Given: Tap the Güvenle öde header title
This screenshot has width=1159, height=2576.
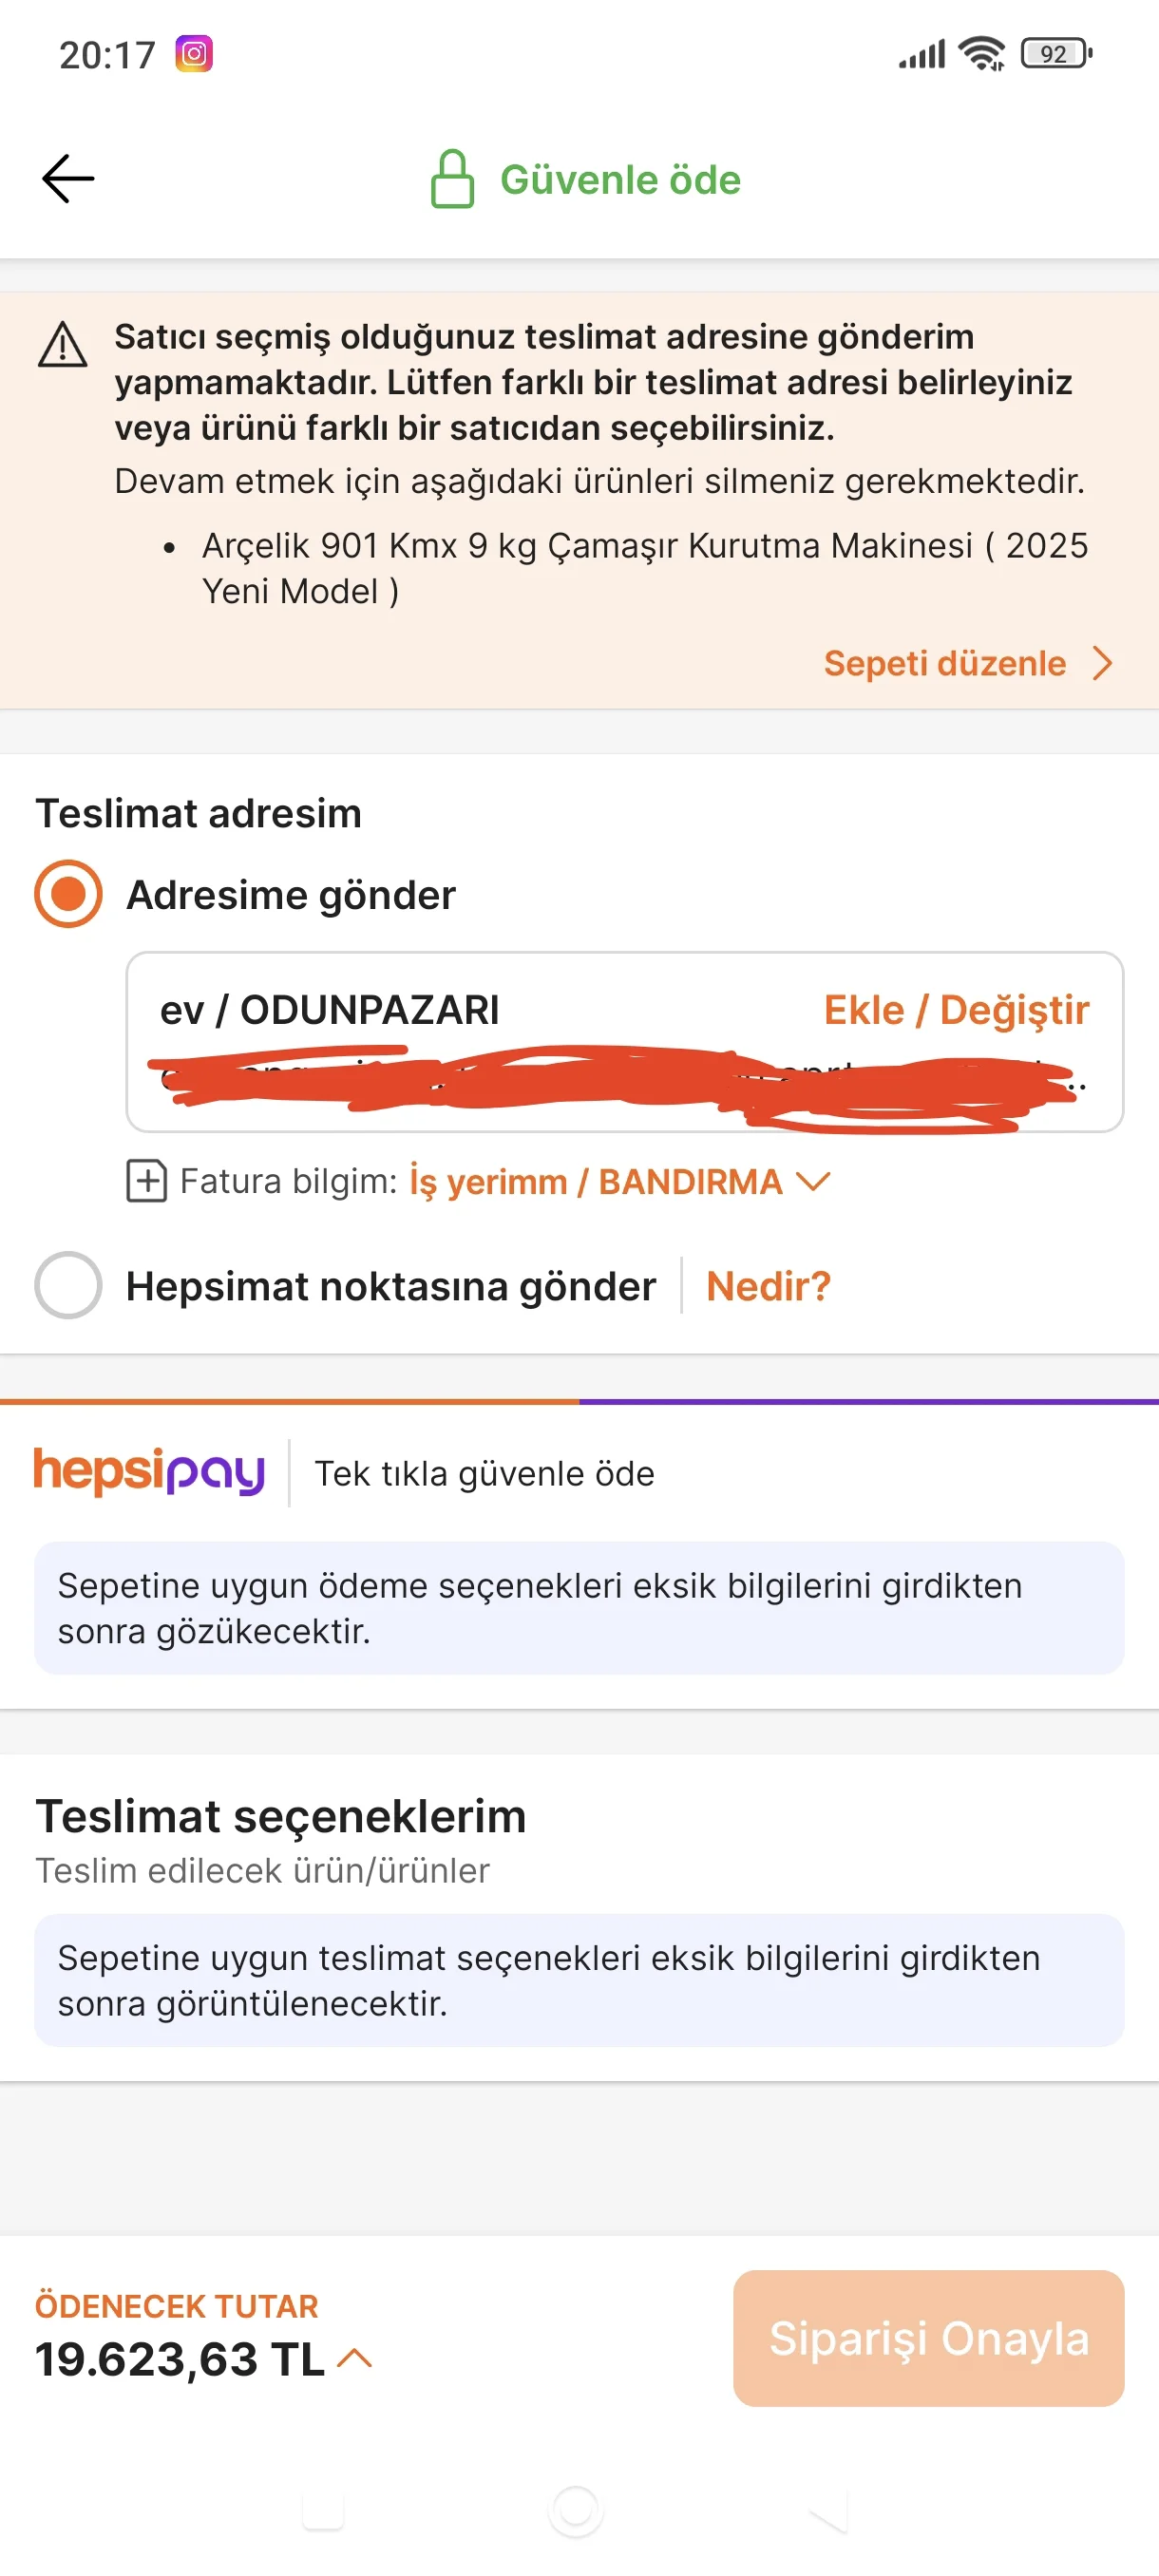Looking at the screenshot, I should pos(620,180).
